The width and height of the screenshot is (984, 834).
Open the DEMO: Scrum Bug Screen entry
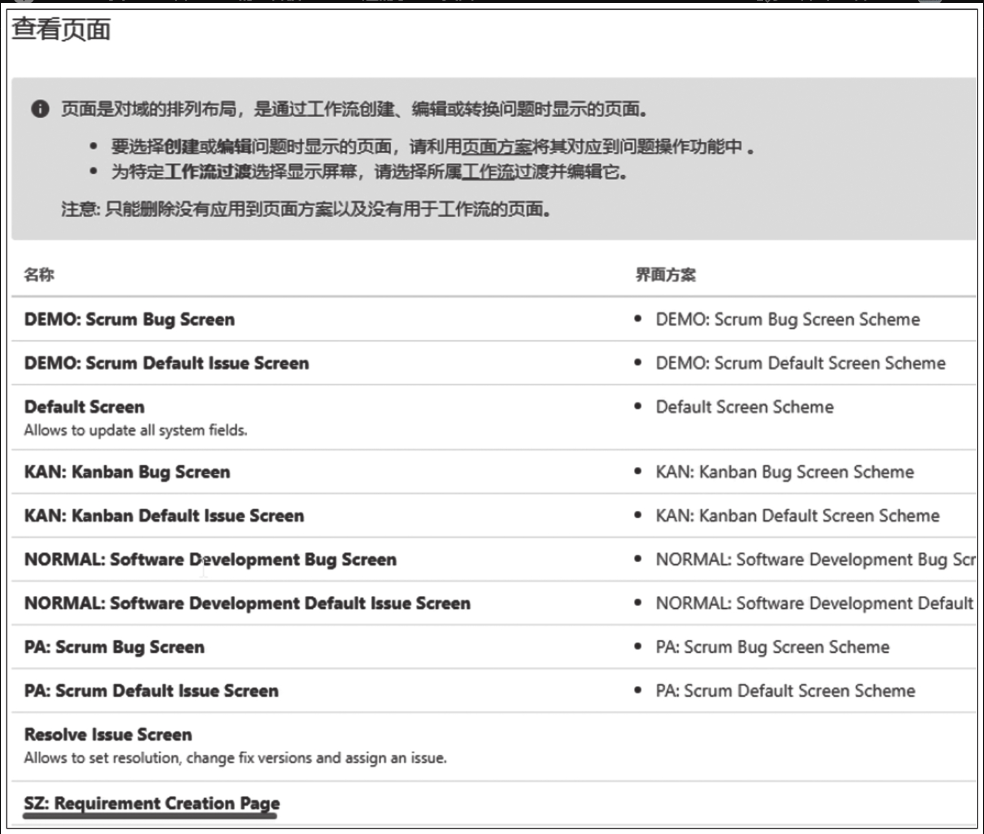click(129, 319)
